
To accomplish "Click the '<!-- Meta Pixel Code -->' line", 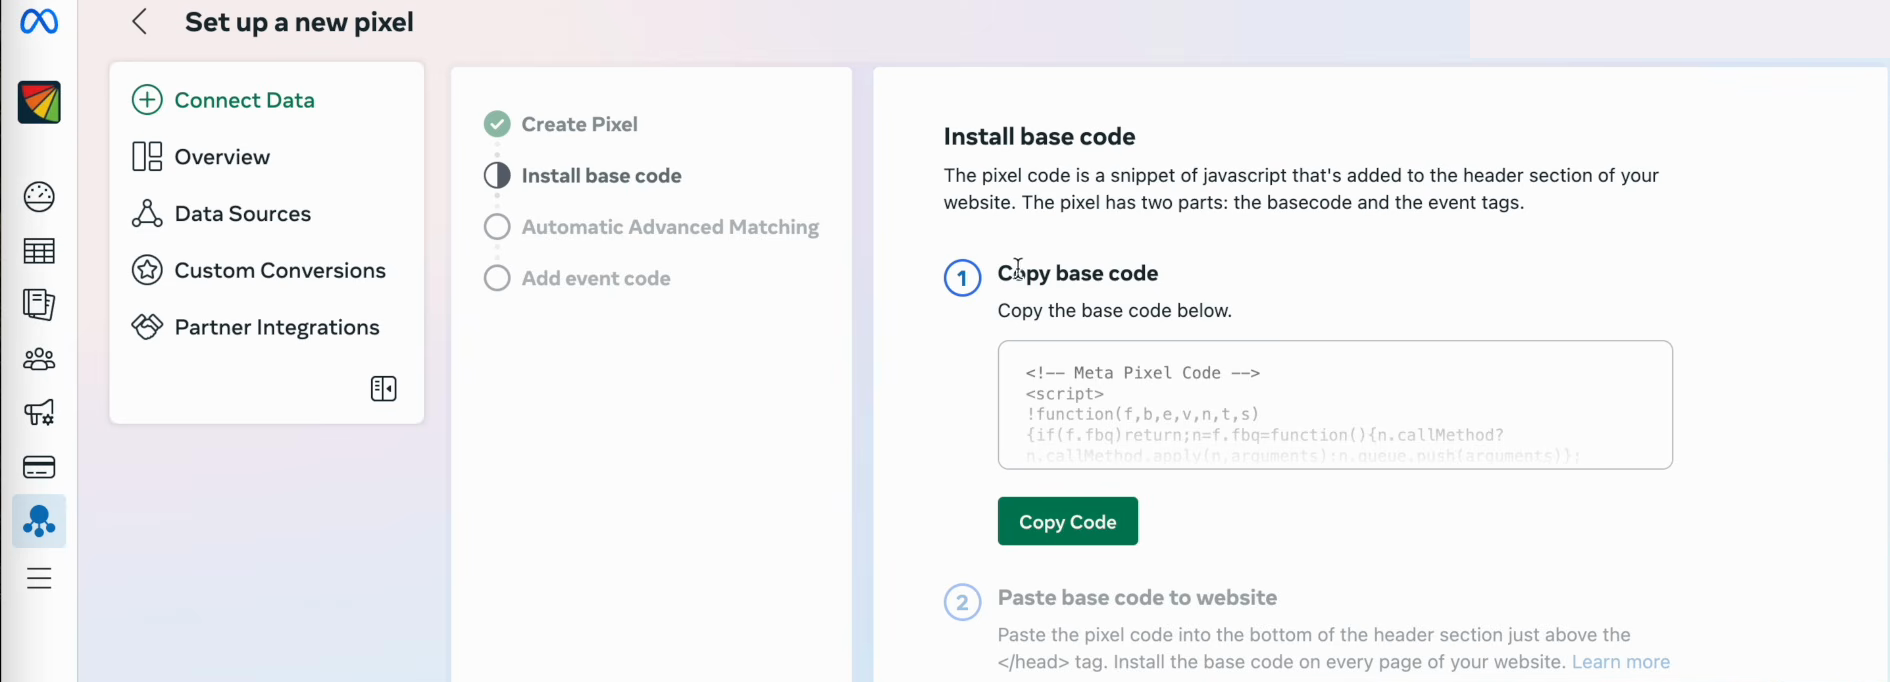I will [x=1143, y=373].
